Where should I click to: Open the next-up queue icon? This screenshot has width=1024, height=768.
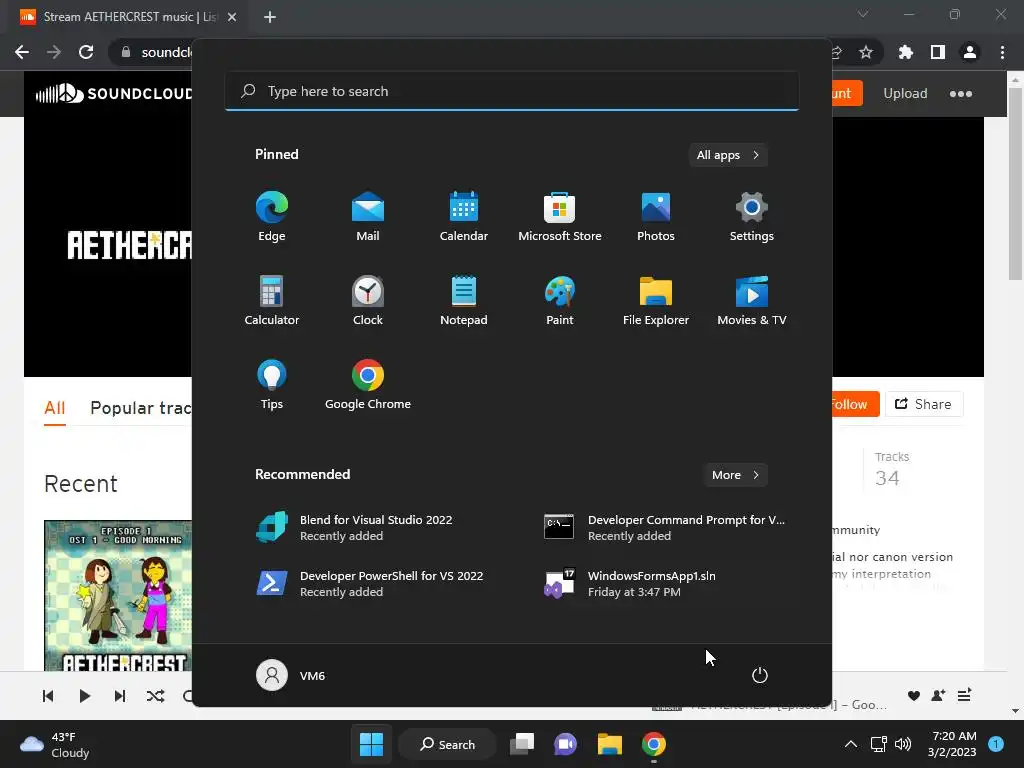point(965,696)
